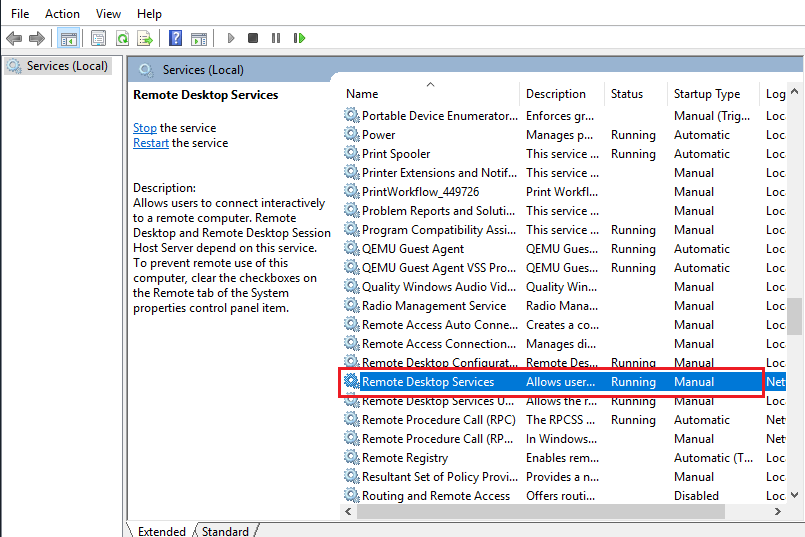805x537 pixels.
Task: Click the Restart Service toolbar icon
Action: pyautogui.click(x=299, y=38)
